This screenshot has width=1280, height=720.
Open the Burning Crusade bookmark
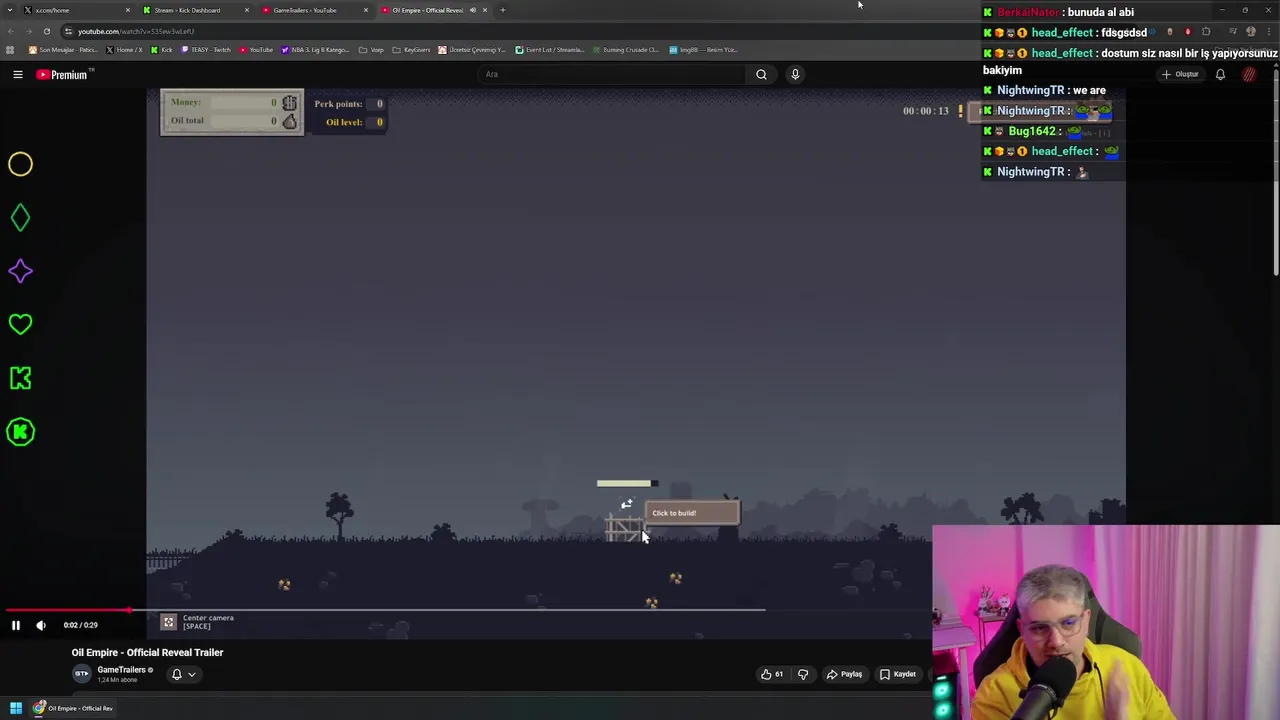[x=626, y=50]
